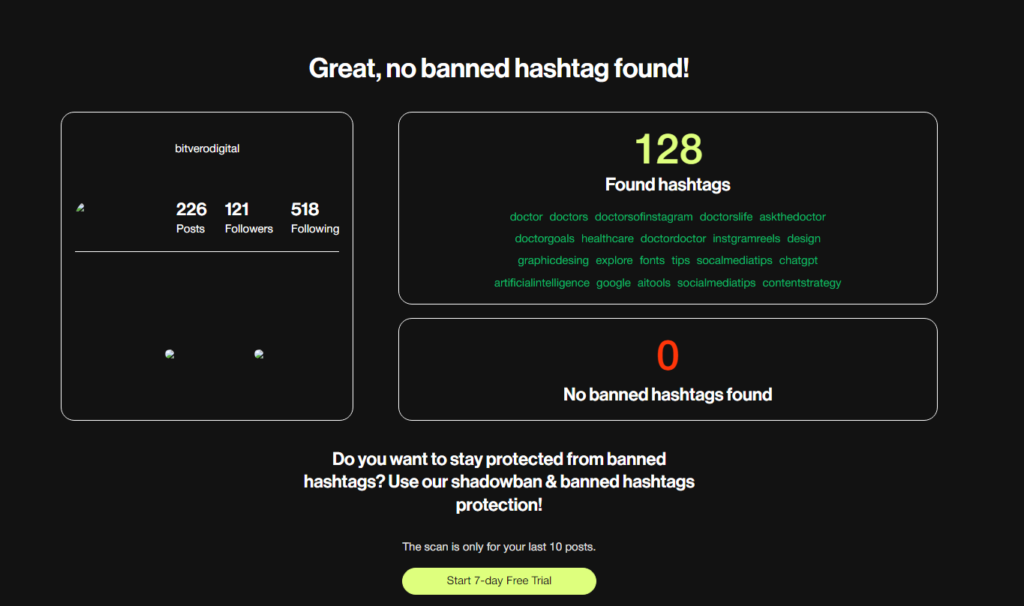Select the graphicdesing hashtag
This screenshot has width=1024, height=606.
coord(553,260)
